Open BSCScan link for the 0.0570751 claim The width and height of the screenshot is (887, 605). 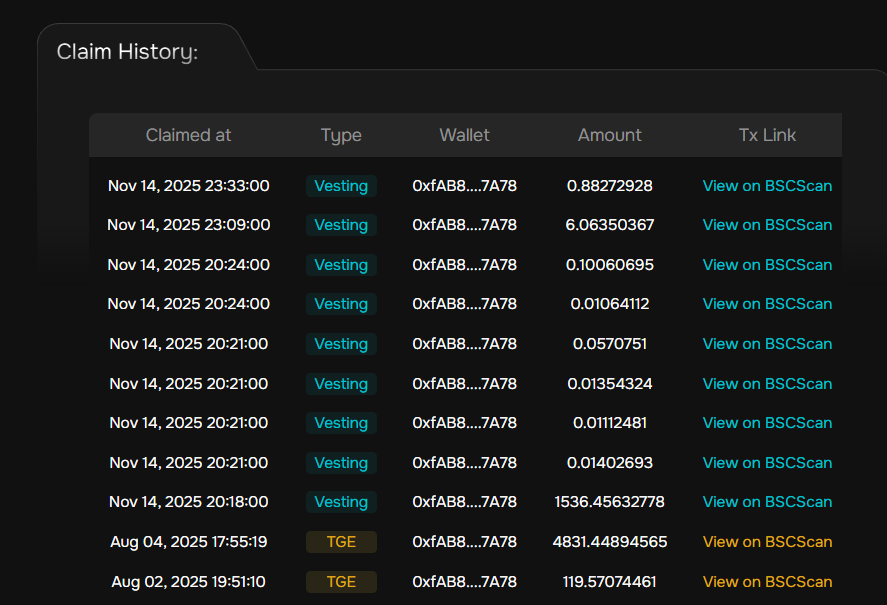[767, 344]
